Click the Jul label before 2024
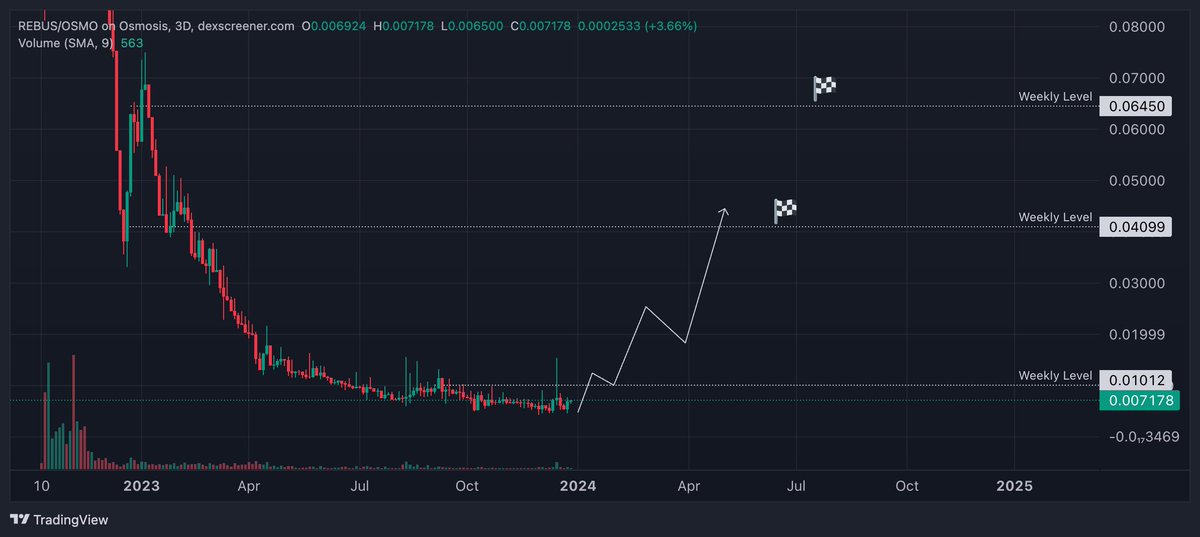1200x537 pixels. [x=360, y=485]
